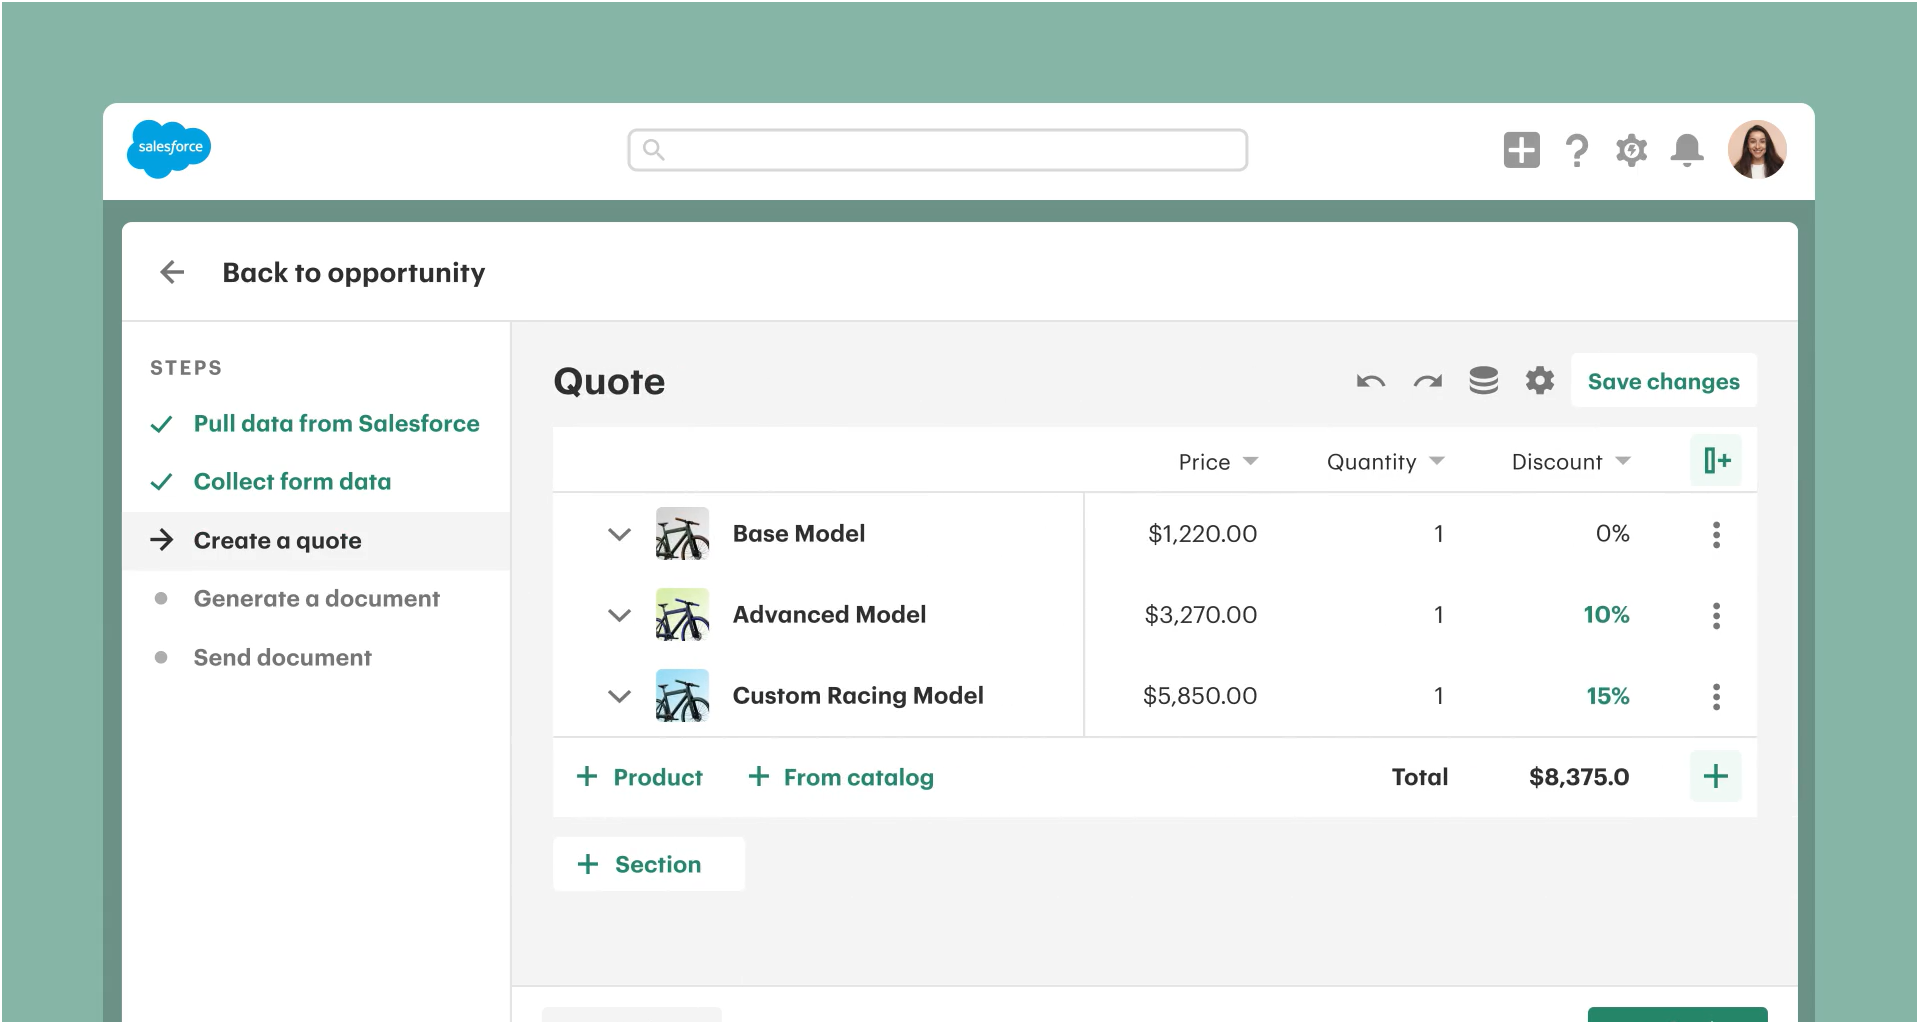The image size is (1917, 1022).
Task: Open the help question mark icon
Action: 1577,150
